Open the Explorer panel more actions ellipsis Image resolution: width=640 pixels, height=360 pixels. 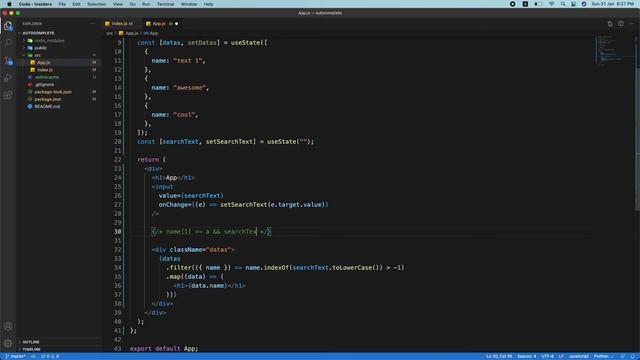click(x=93, y=24)
